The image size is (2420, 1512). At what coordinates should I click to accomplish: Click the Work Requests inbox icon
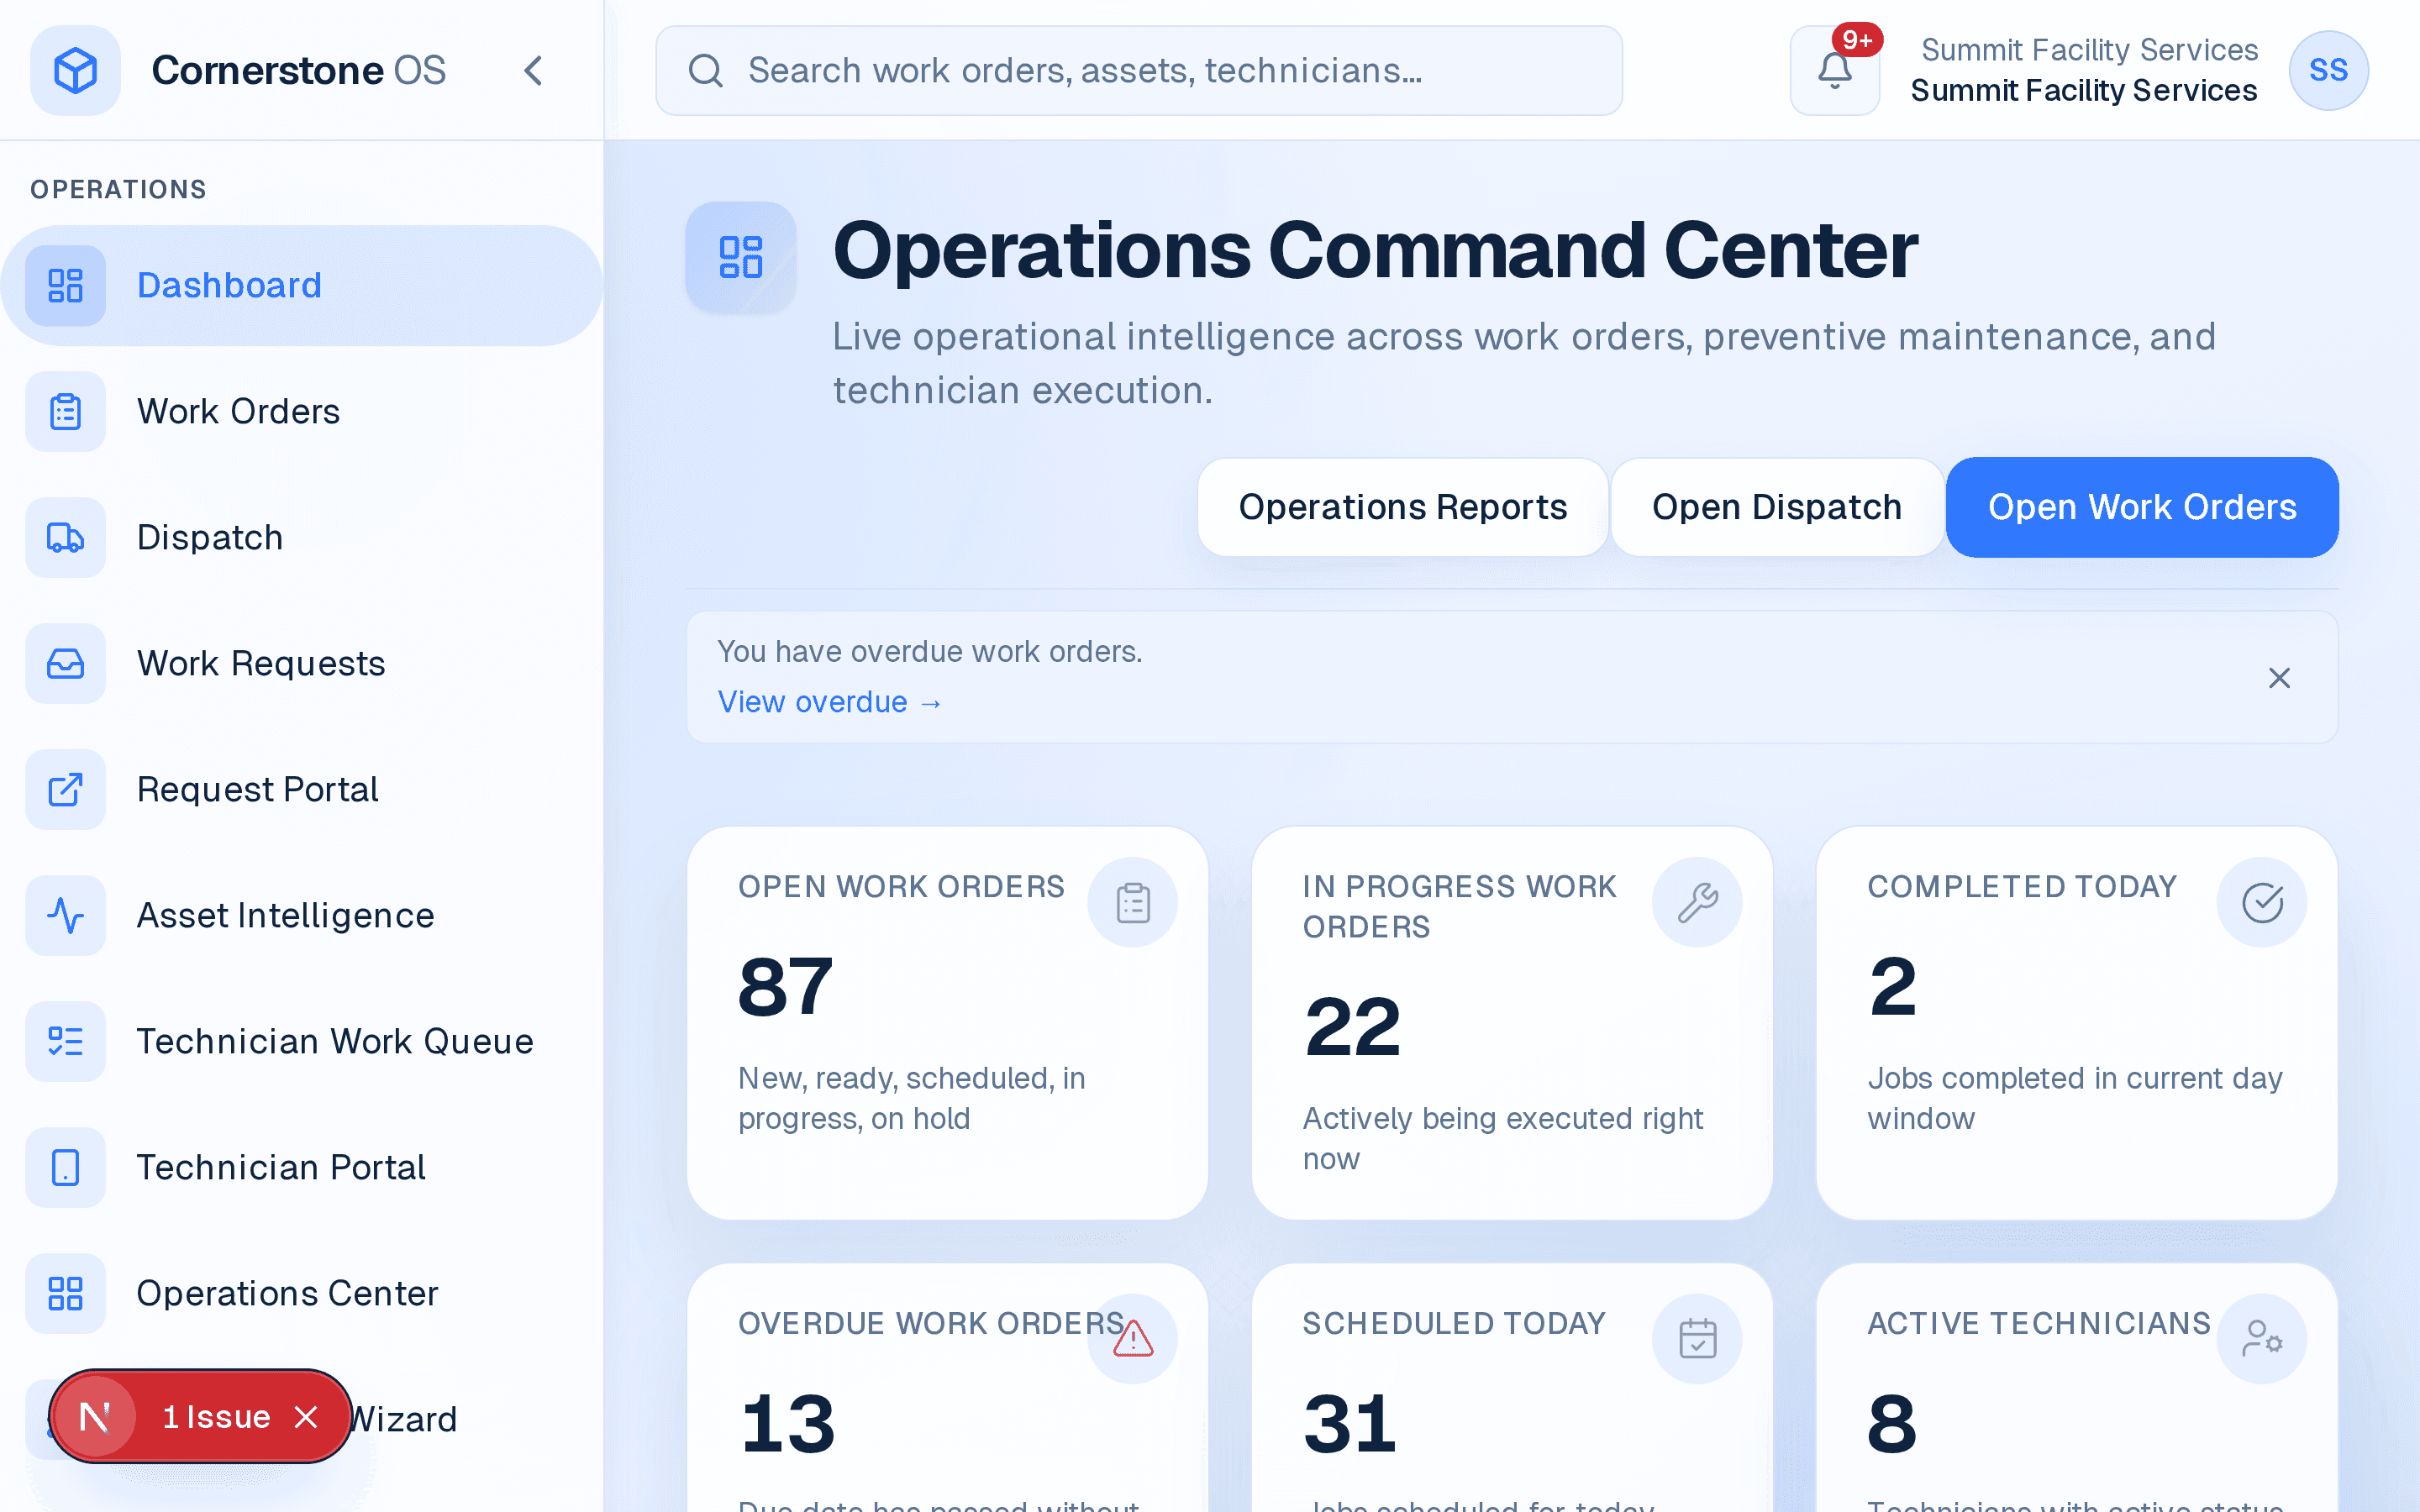click(x=65, y=663)
